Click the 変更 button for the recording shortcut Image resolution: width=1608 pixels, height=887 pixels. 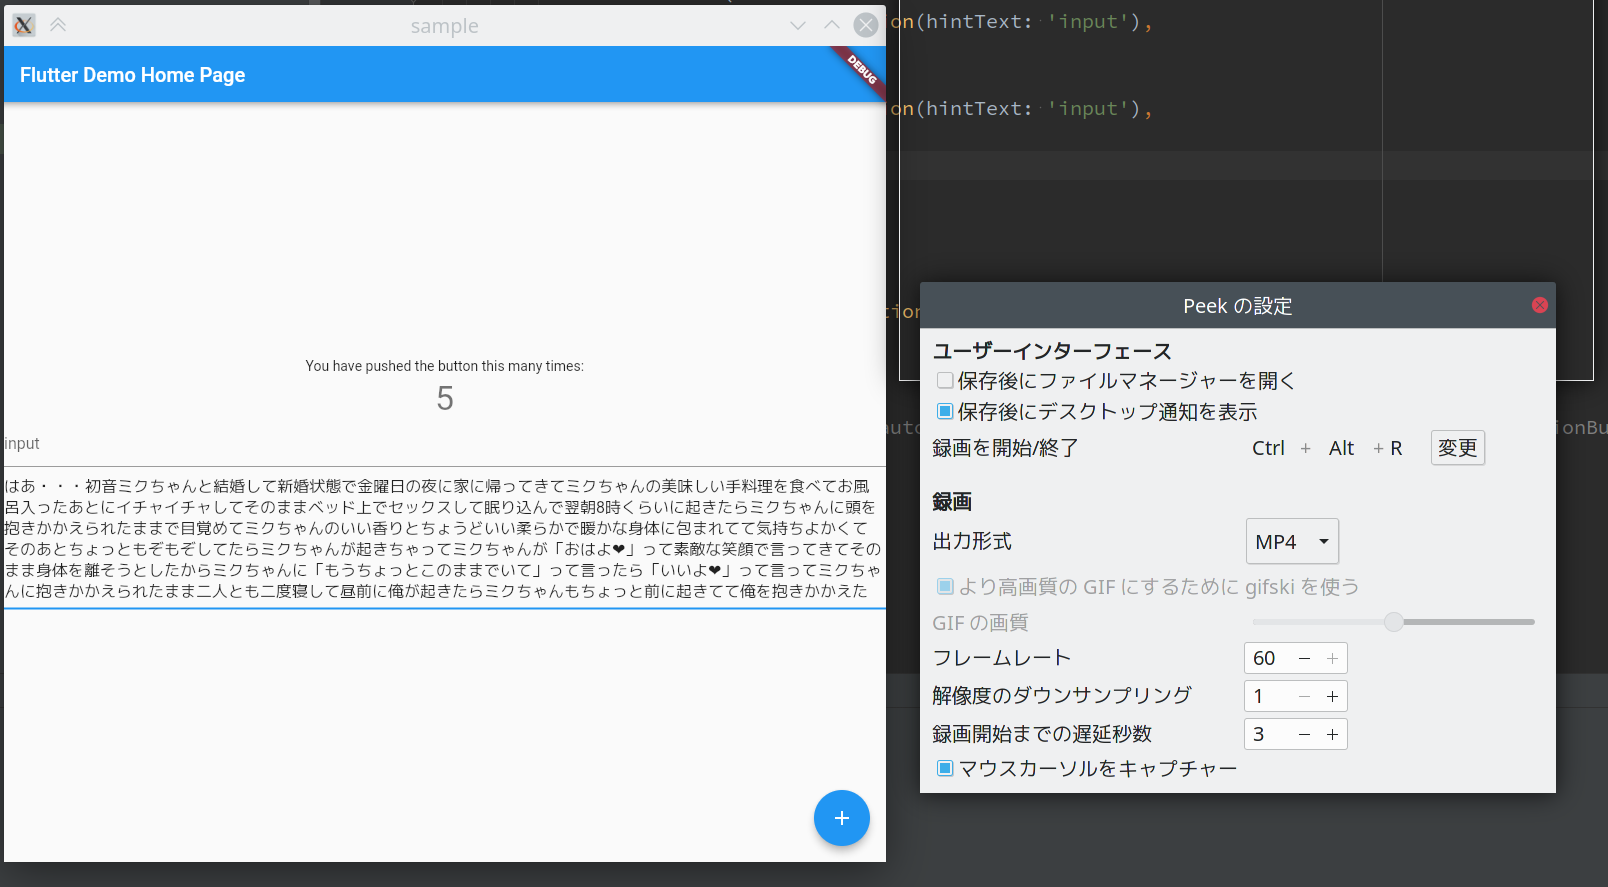1457,448
